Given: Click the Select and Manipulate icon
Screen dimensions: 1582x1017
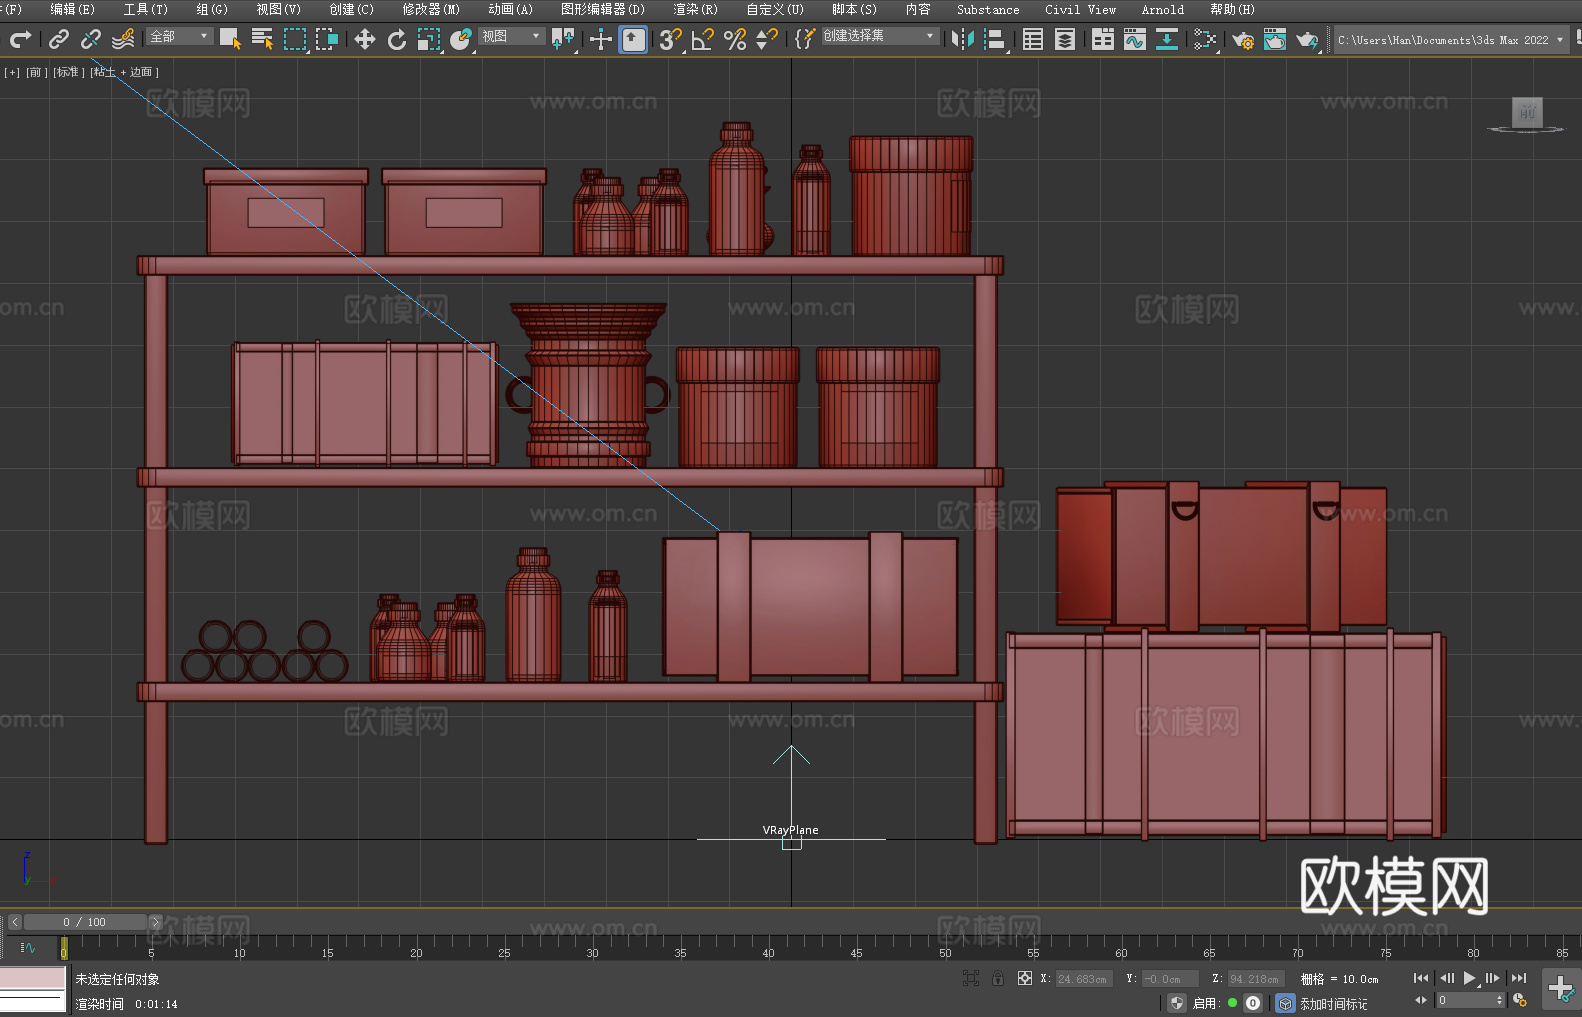Looking at the screenshot, I should coord(600,39).
